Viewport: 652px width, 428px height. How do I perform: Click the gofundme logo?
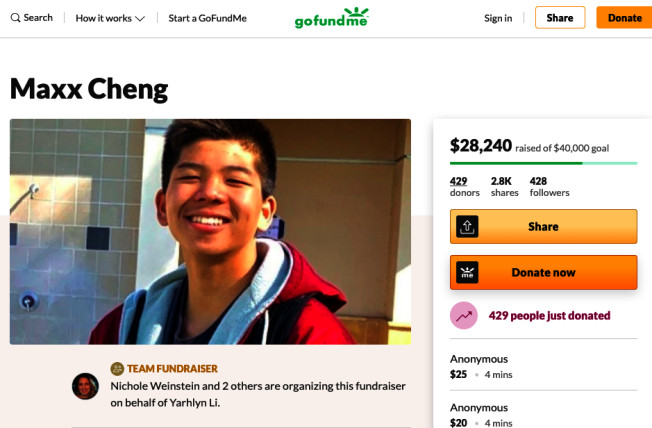331,18
